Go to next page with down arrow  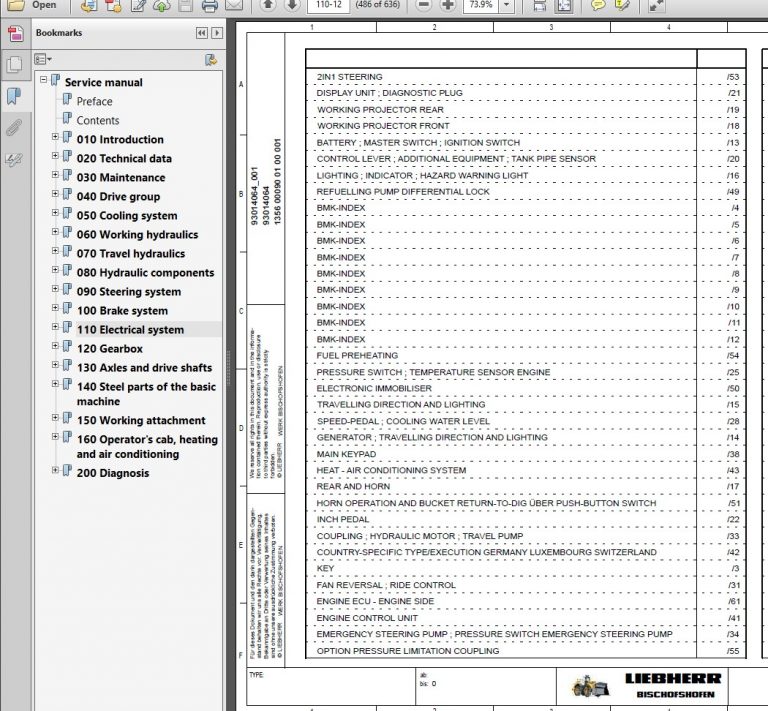(x=292, y=5)
